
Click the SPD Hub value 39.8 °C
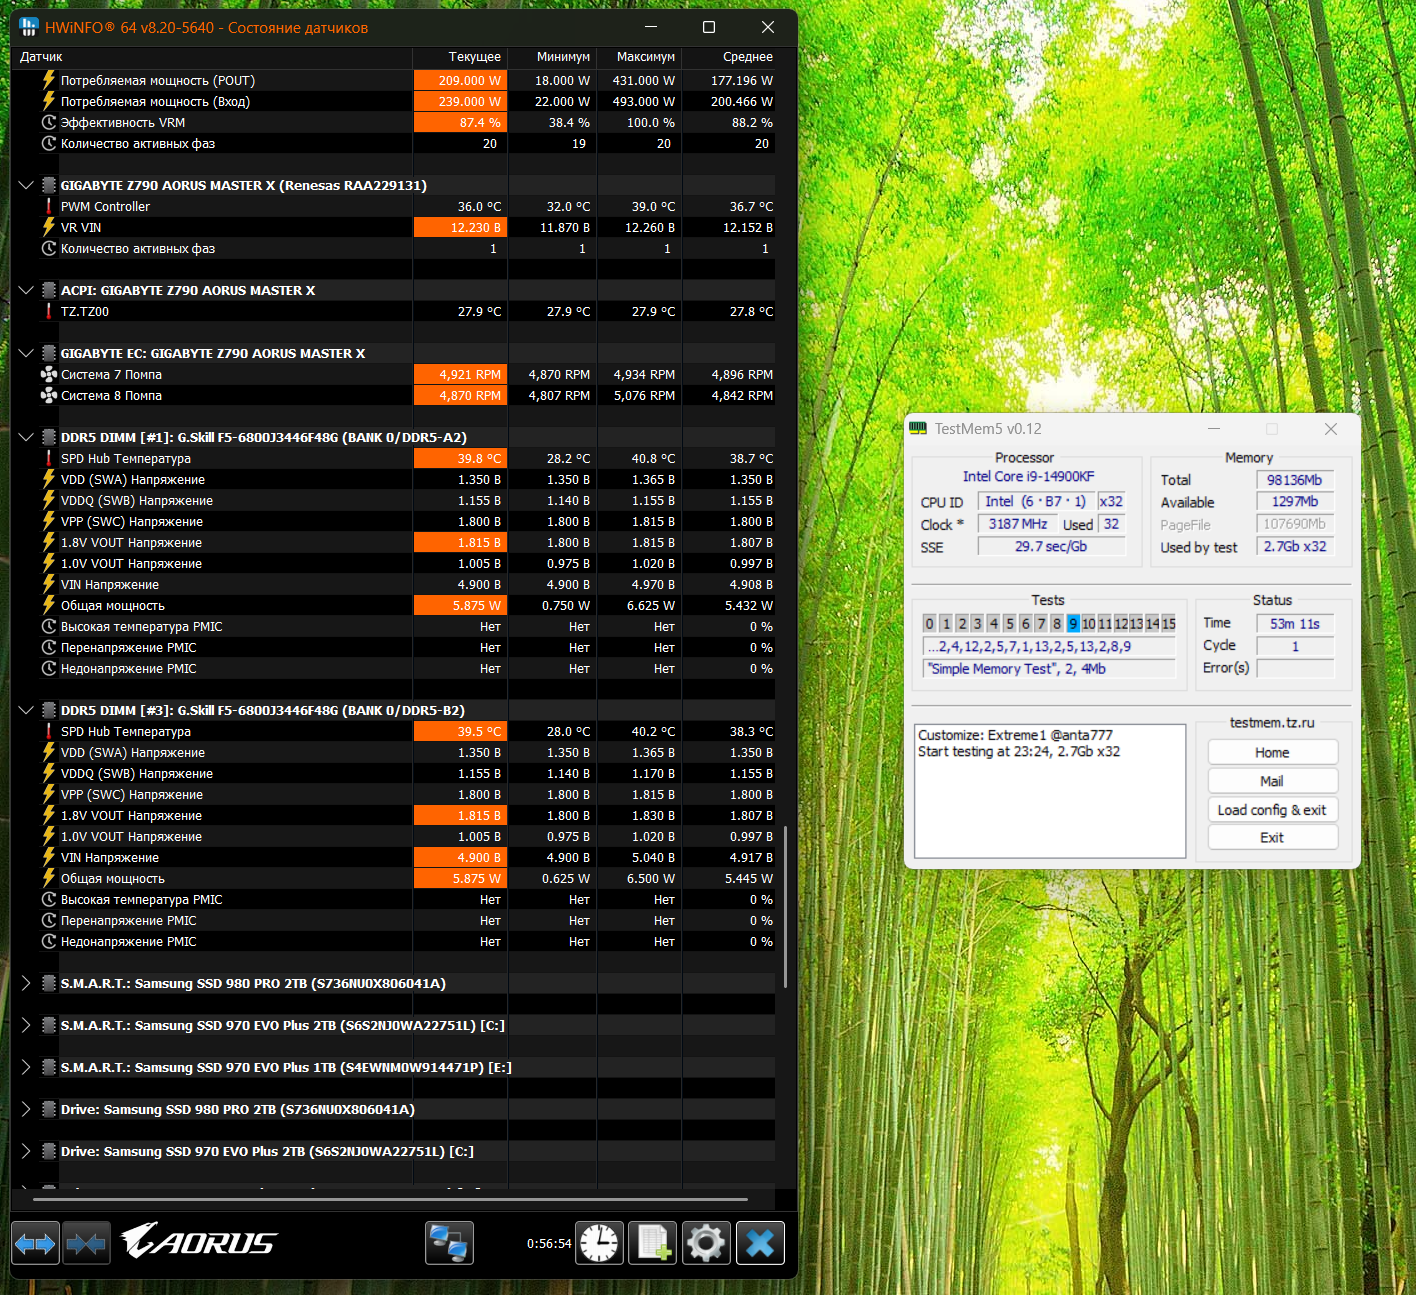pos(460,458)
